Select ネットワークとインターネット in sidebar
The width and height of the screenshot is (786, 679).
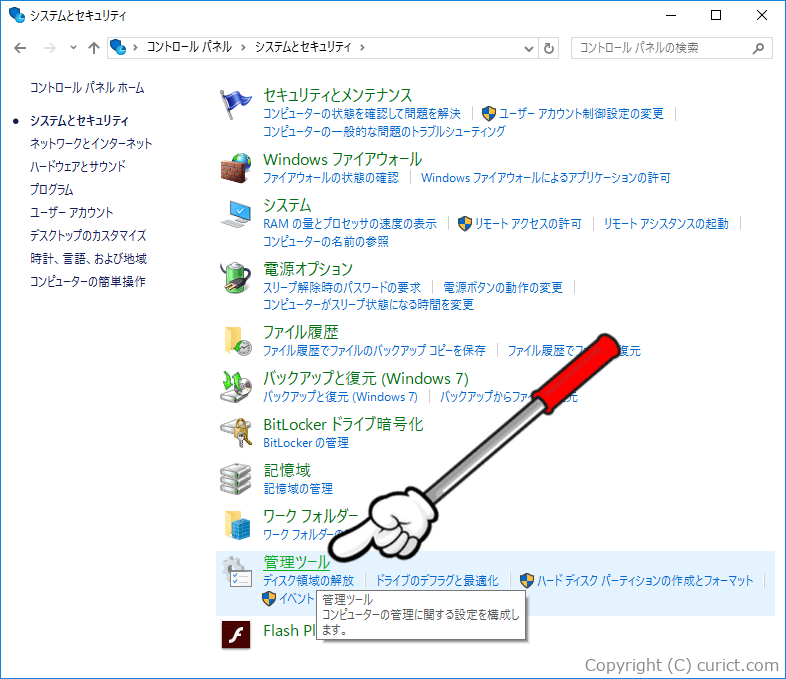pos(91,143)
